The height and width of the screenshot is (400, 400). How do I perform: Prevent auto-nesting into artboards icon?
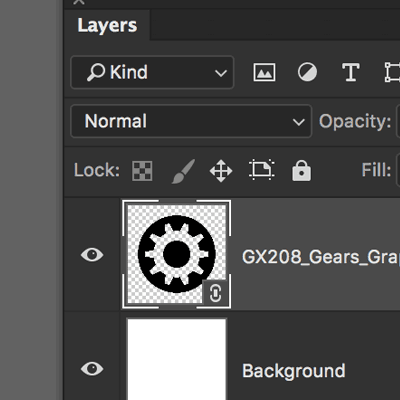click(262, 170)
